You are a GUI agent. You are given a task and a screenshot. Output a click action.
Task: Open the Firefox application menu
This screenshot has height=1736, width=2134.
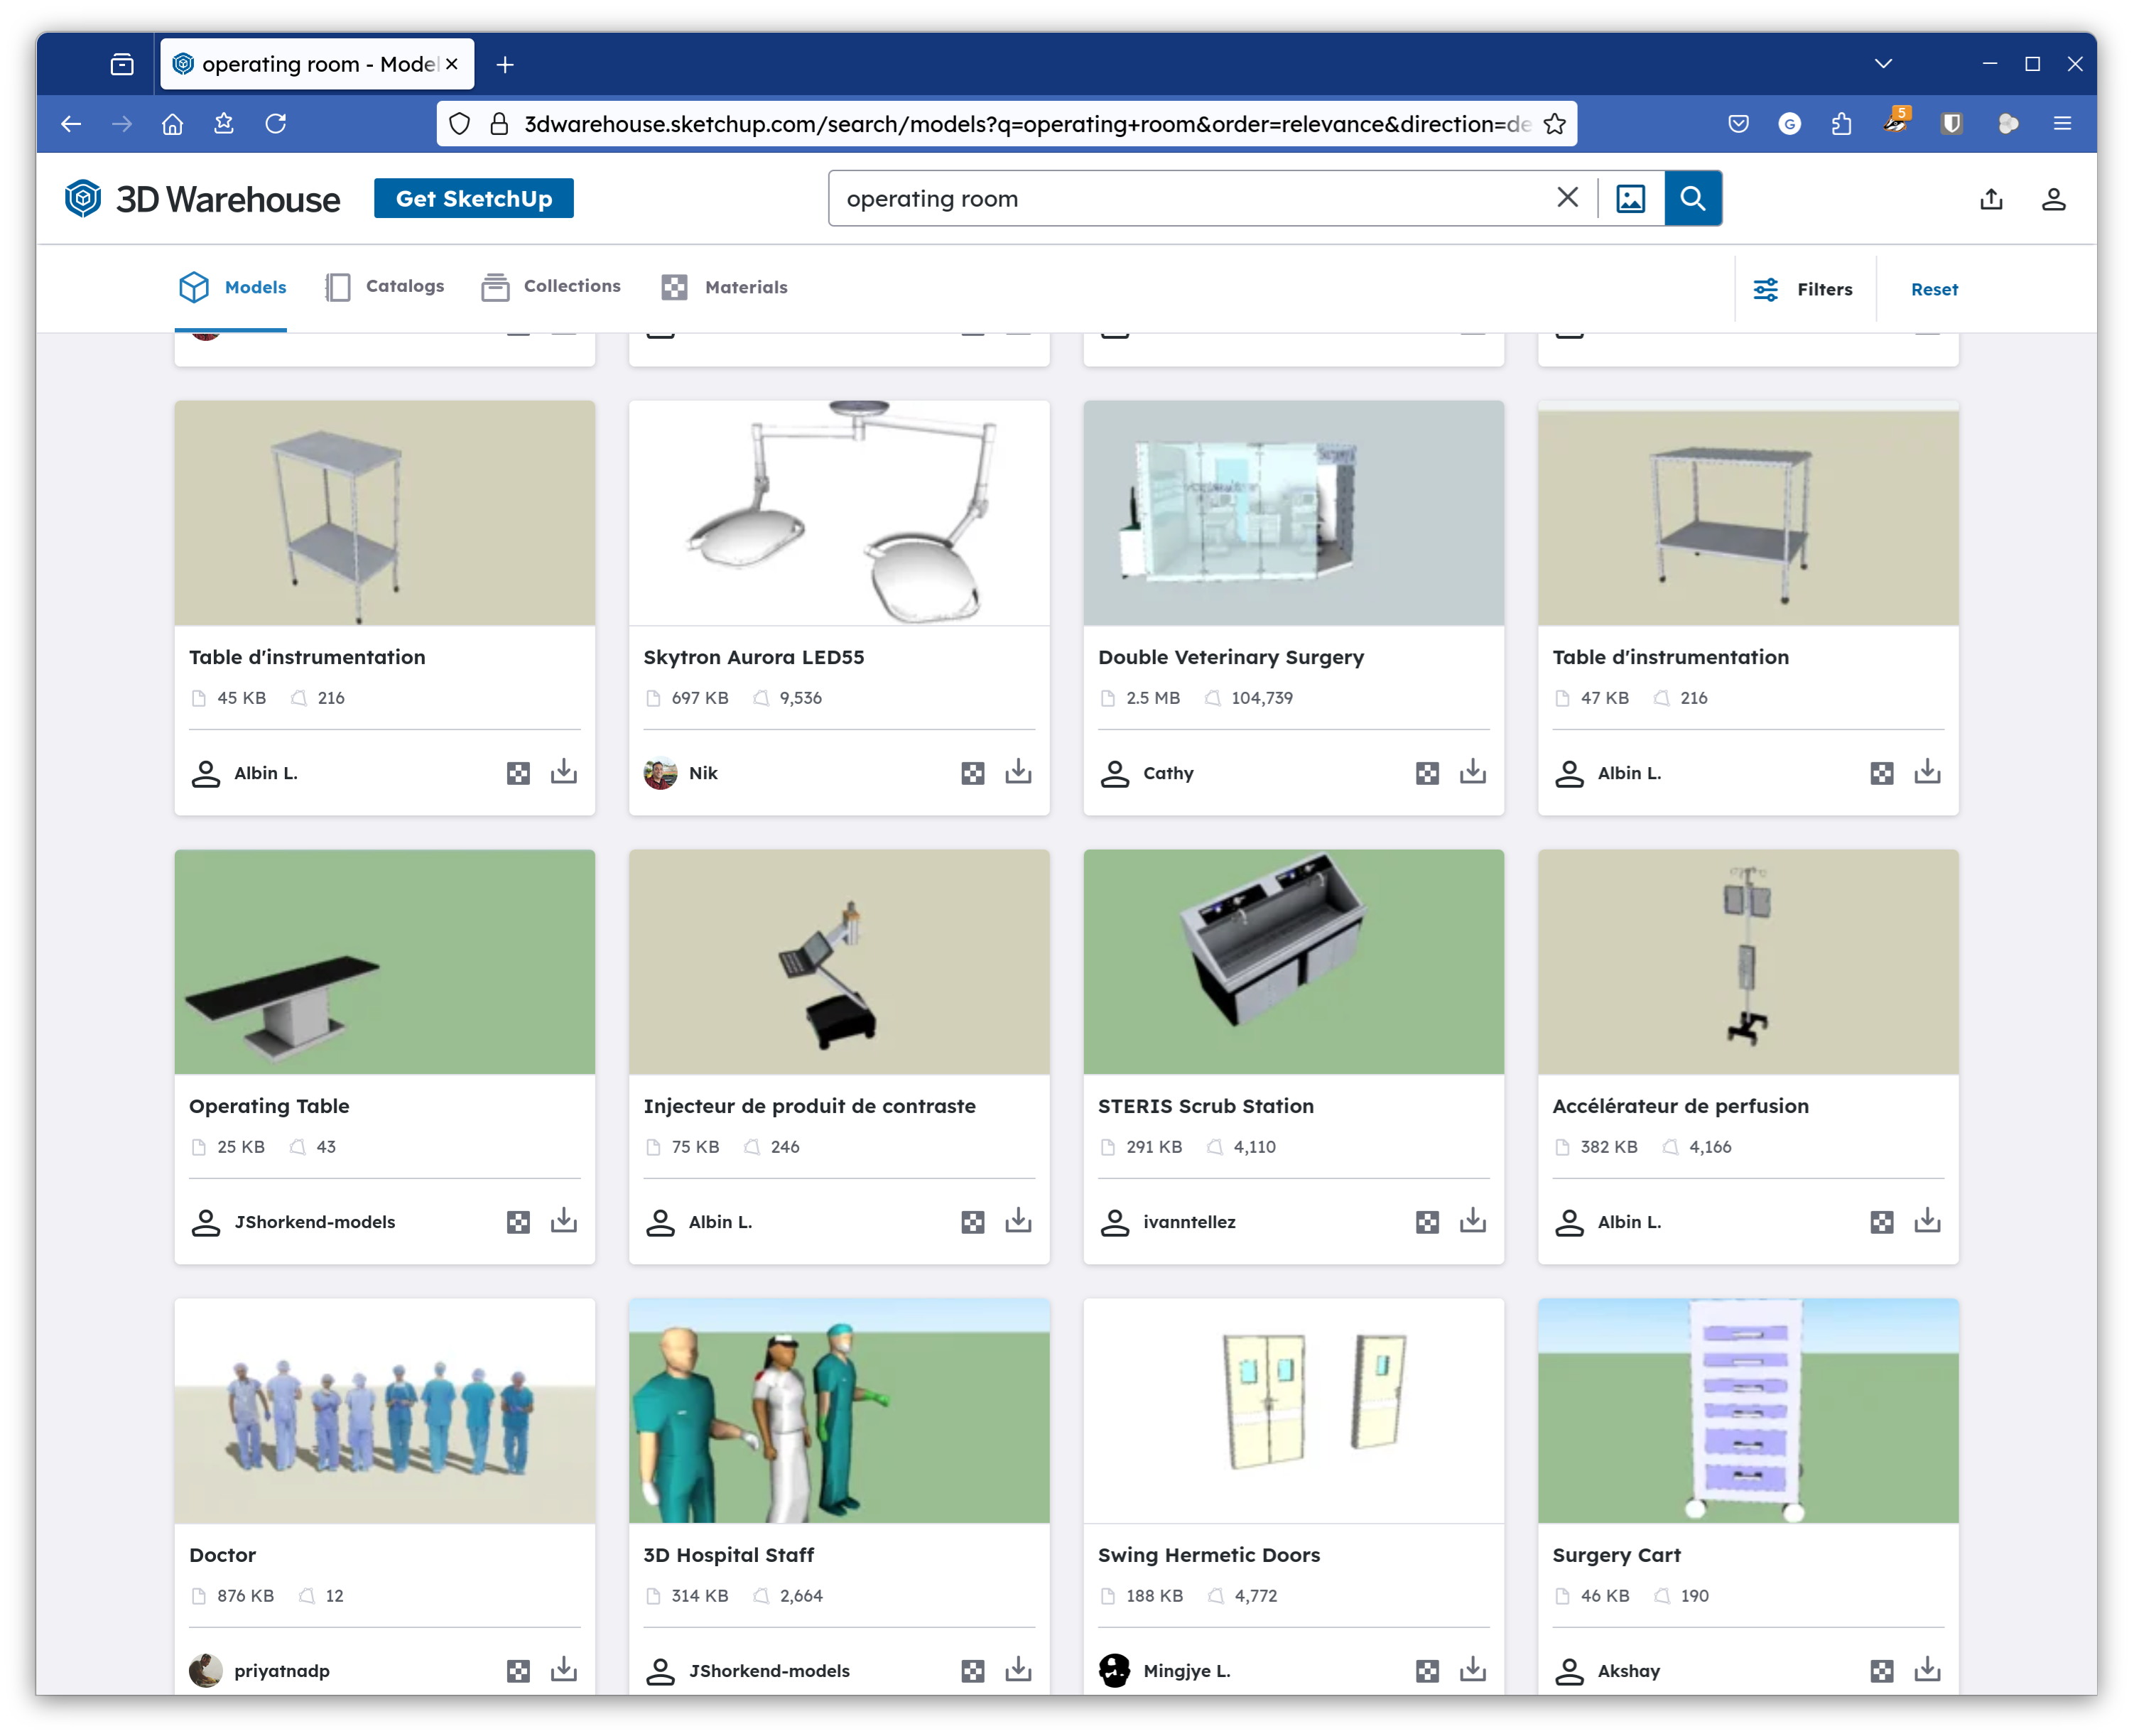2063,123
